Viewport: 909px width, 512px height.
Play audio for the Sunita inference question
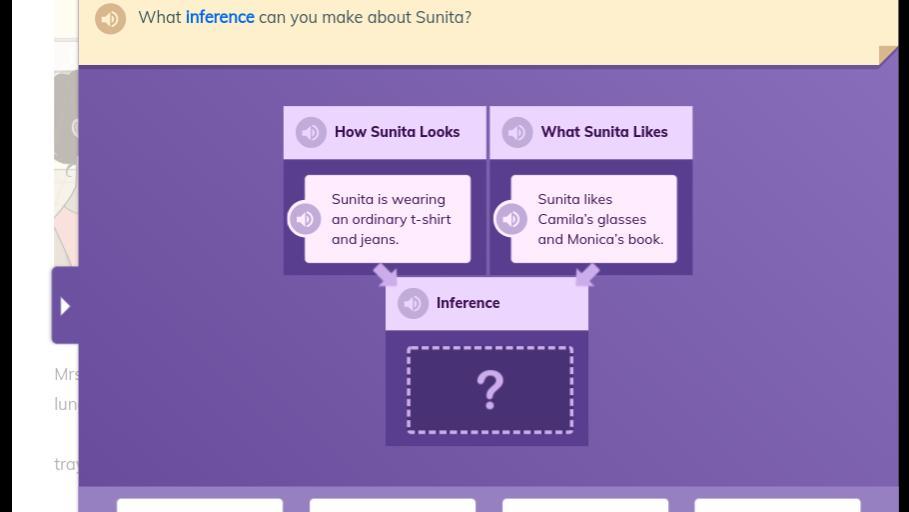(110, 18)
